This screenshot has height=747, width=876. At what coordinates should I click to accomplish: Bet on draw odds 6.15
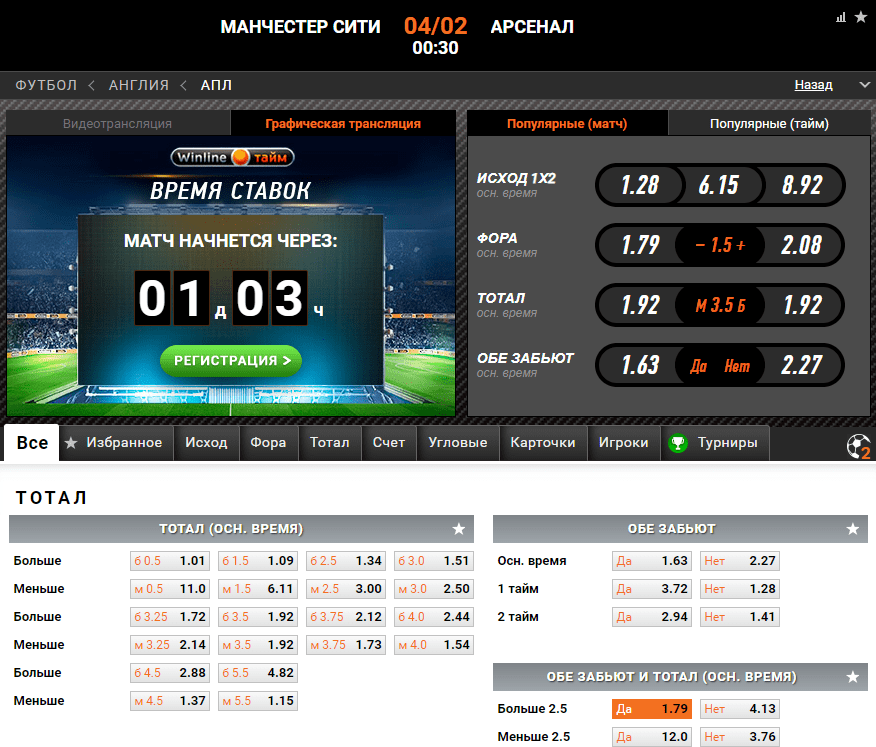click(719, 185)
